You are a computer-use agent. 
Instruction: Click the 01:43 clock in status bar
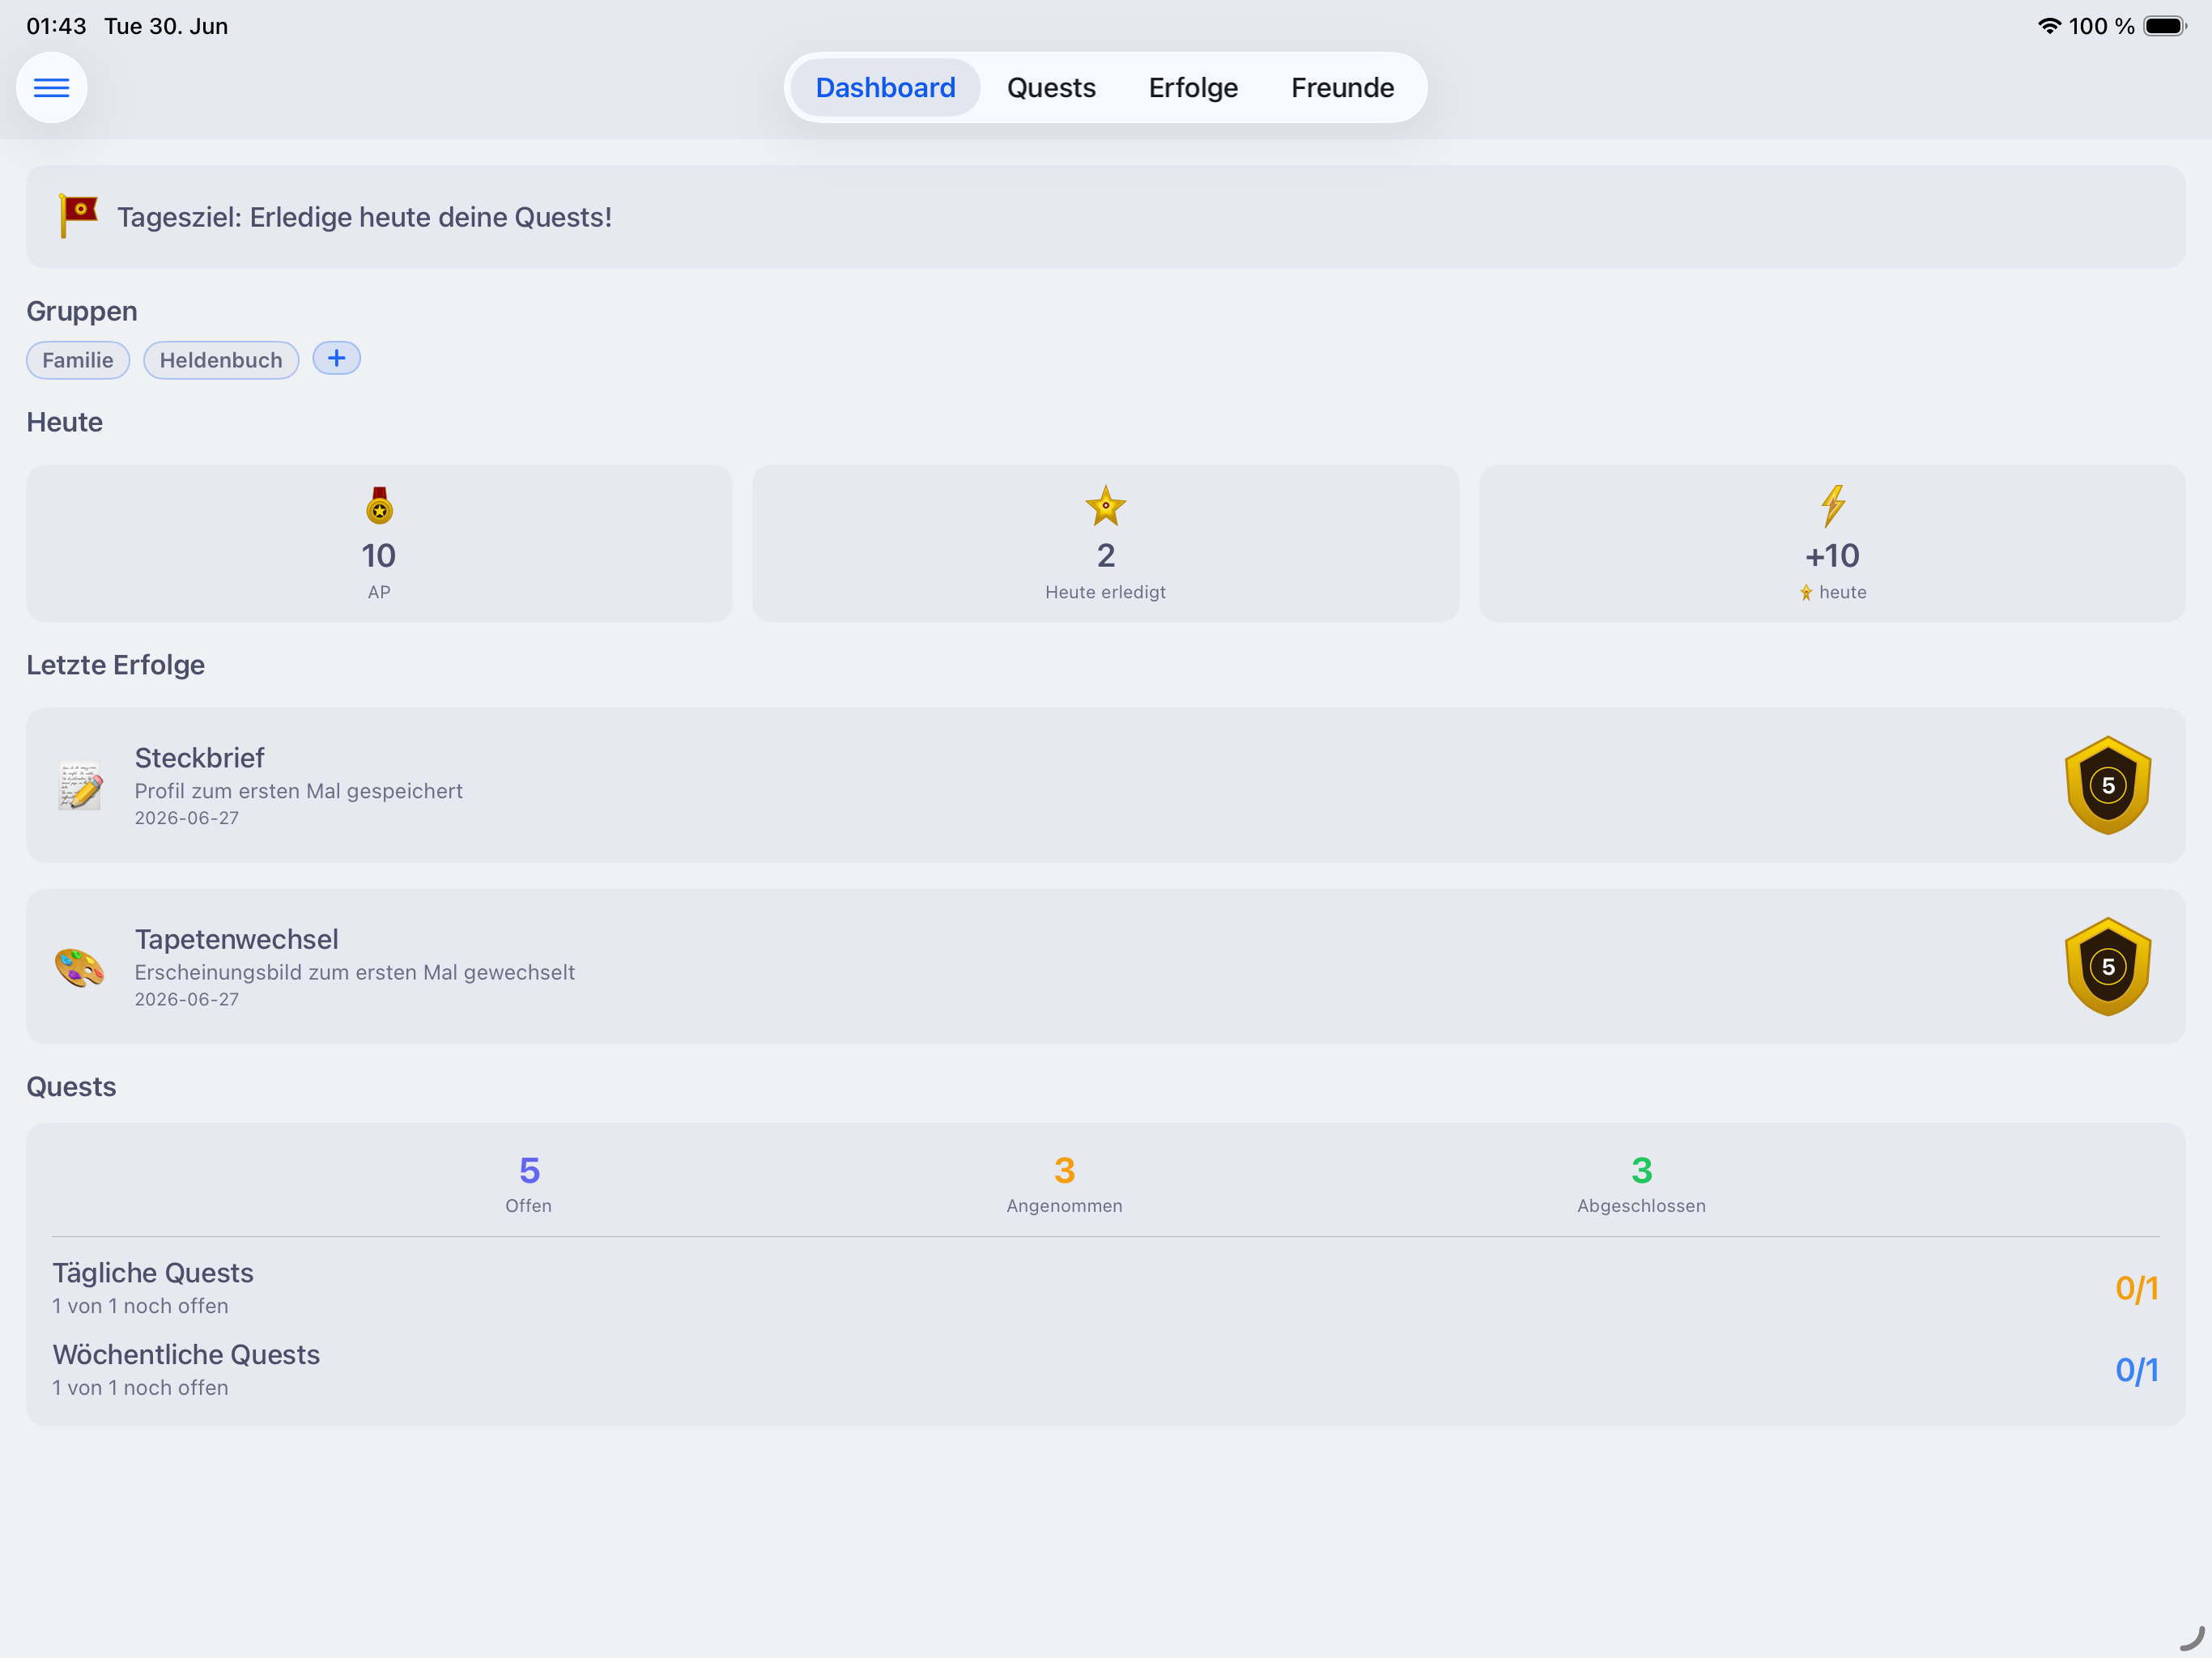[57, 26]
